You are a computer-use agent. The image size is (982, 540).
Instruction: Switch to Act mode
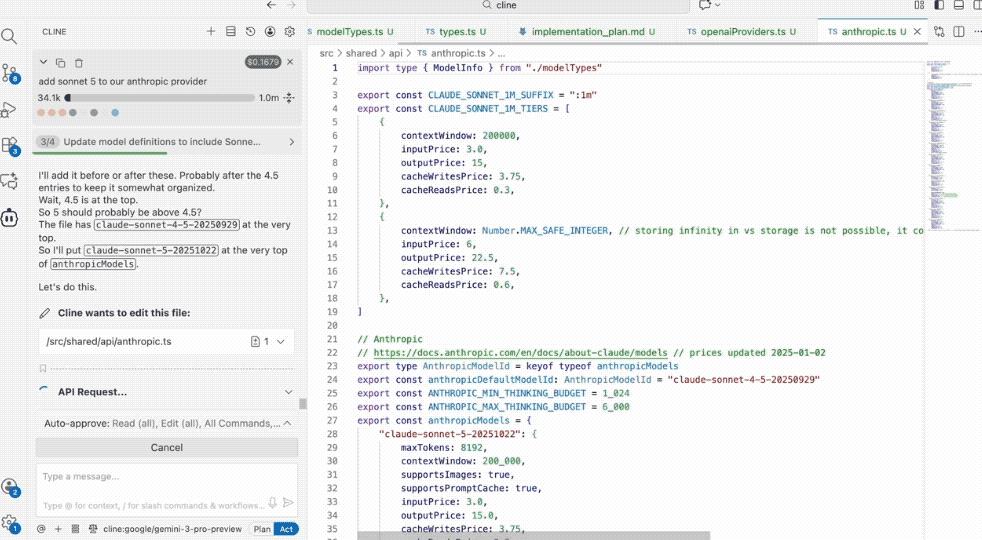click(x=286, y=529)
